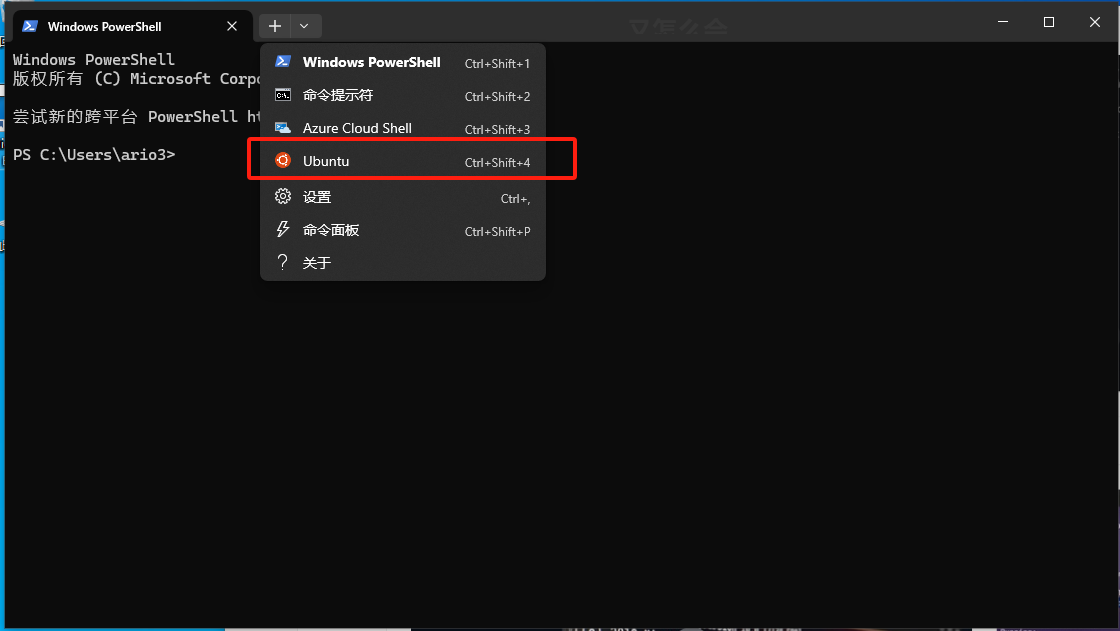Click the PowerShell icon in the menu
The image size is (1120, 631).
283,61
